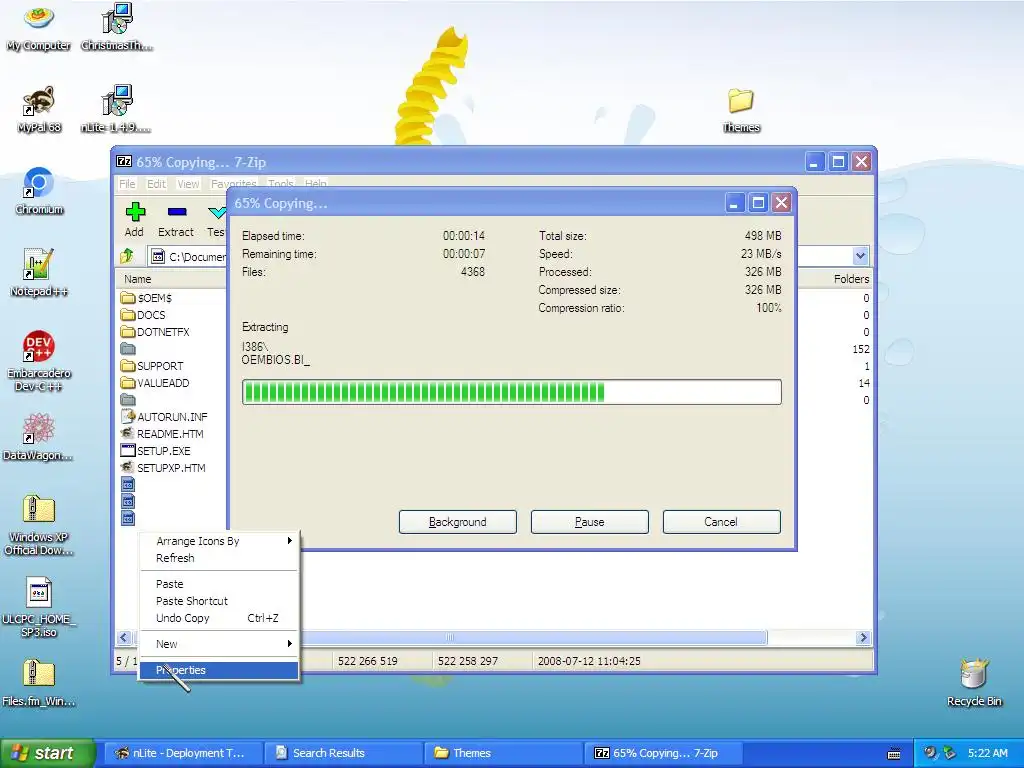Viewport: 1024px width, 768px height.
Task: Select the DataWagon desktop shortcut
Action: pyautogui.click(x=39, y=438)
